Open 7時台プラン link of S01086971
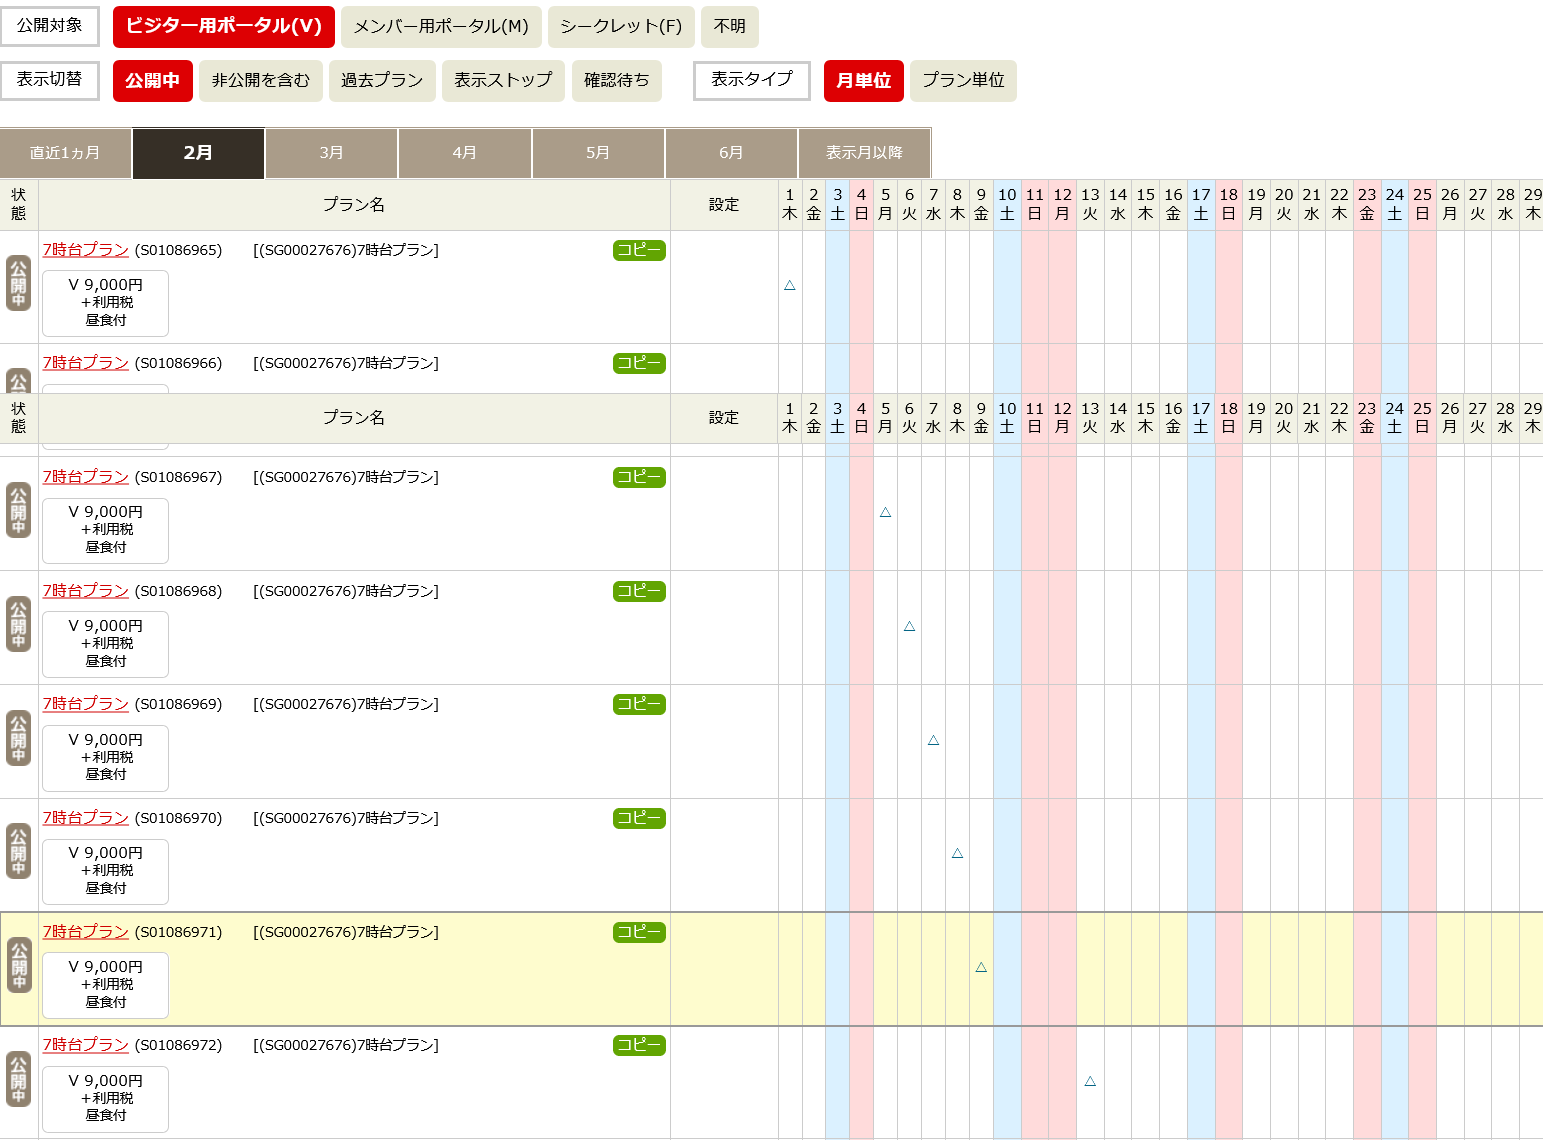The width and height of the screenshot is (1543, 1140). 86,932
